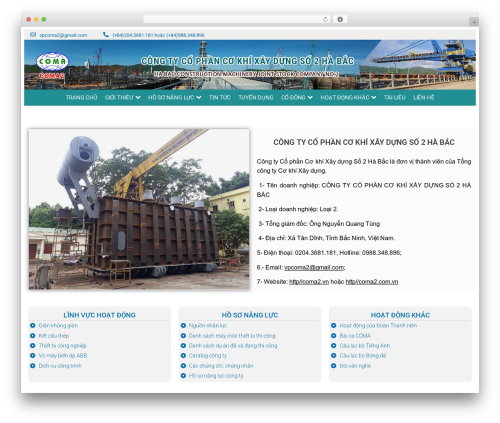Expand the Cổ đông menu chevron

pos(310,97)
